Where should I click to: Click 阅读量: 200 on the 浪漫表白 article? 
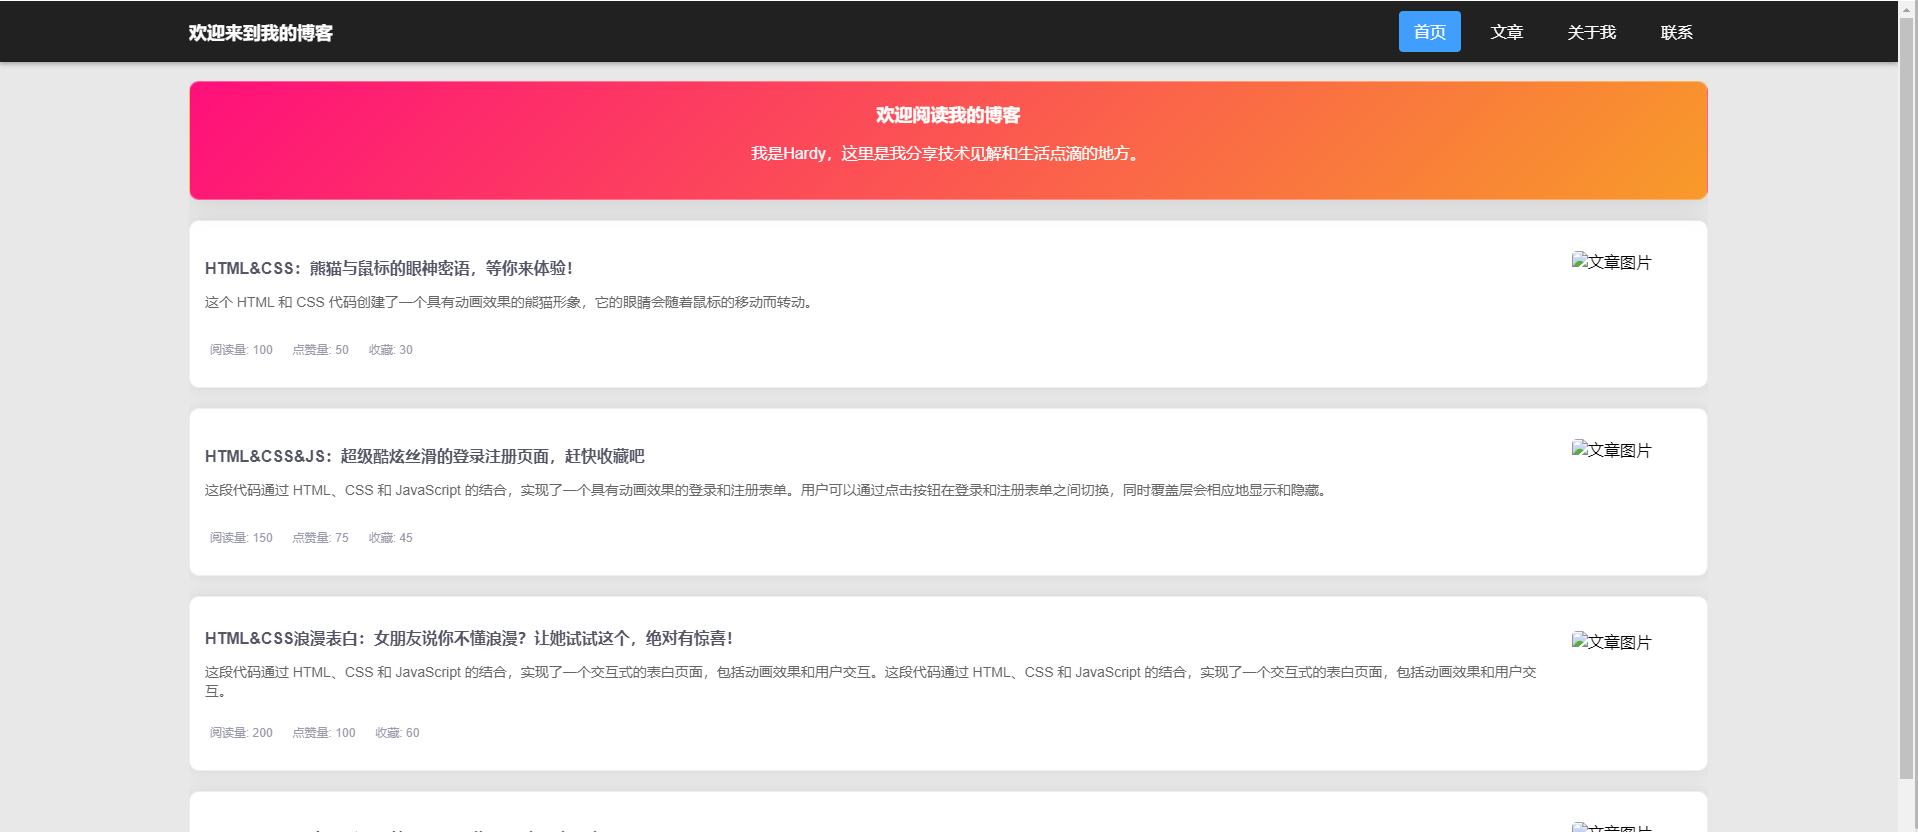coord(241,733)
